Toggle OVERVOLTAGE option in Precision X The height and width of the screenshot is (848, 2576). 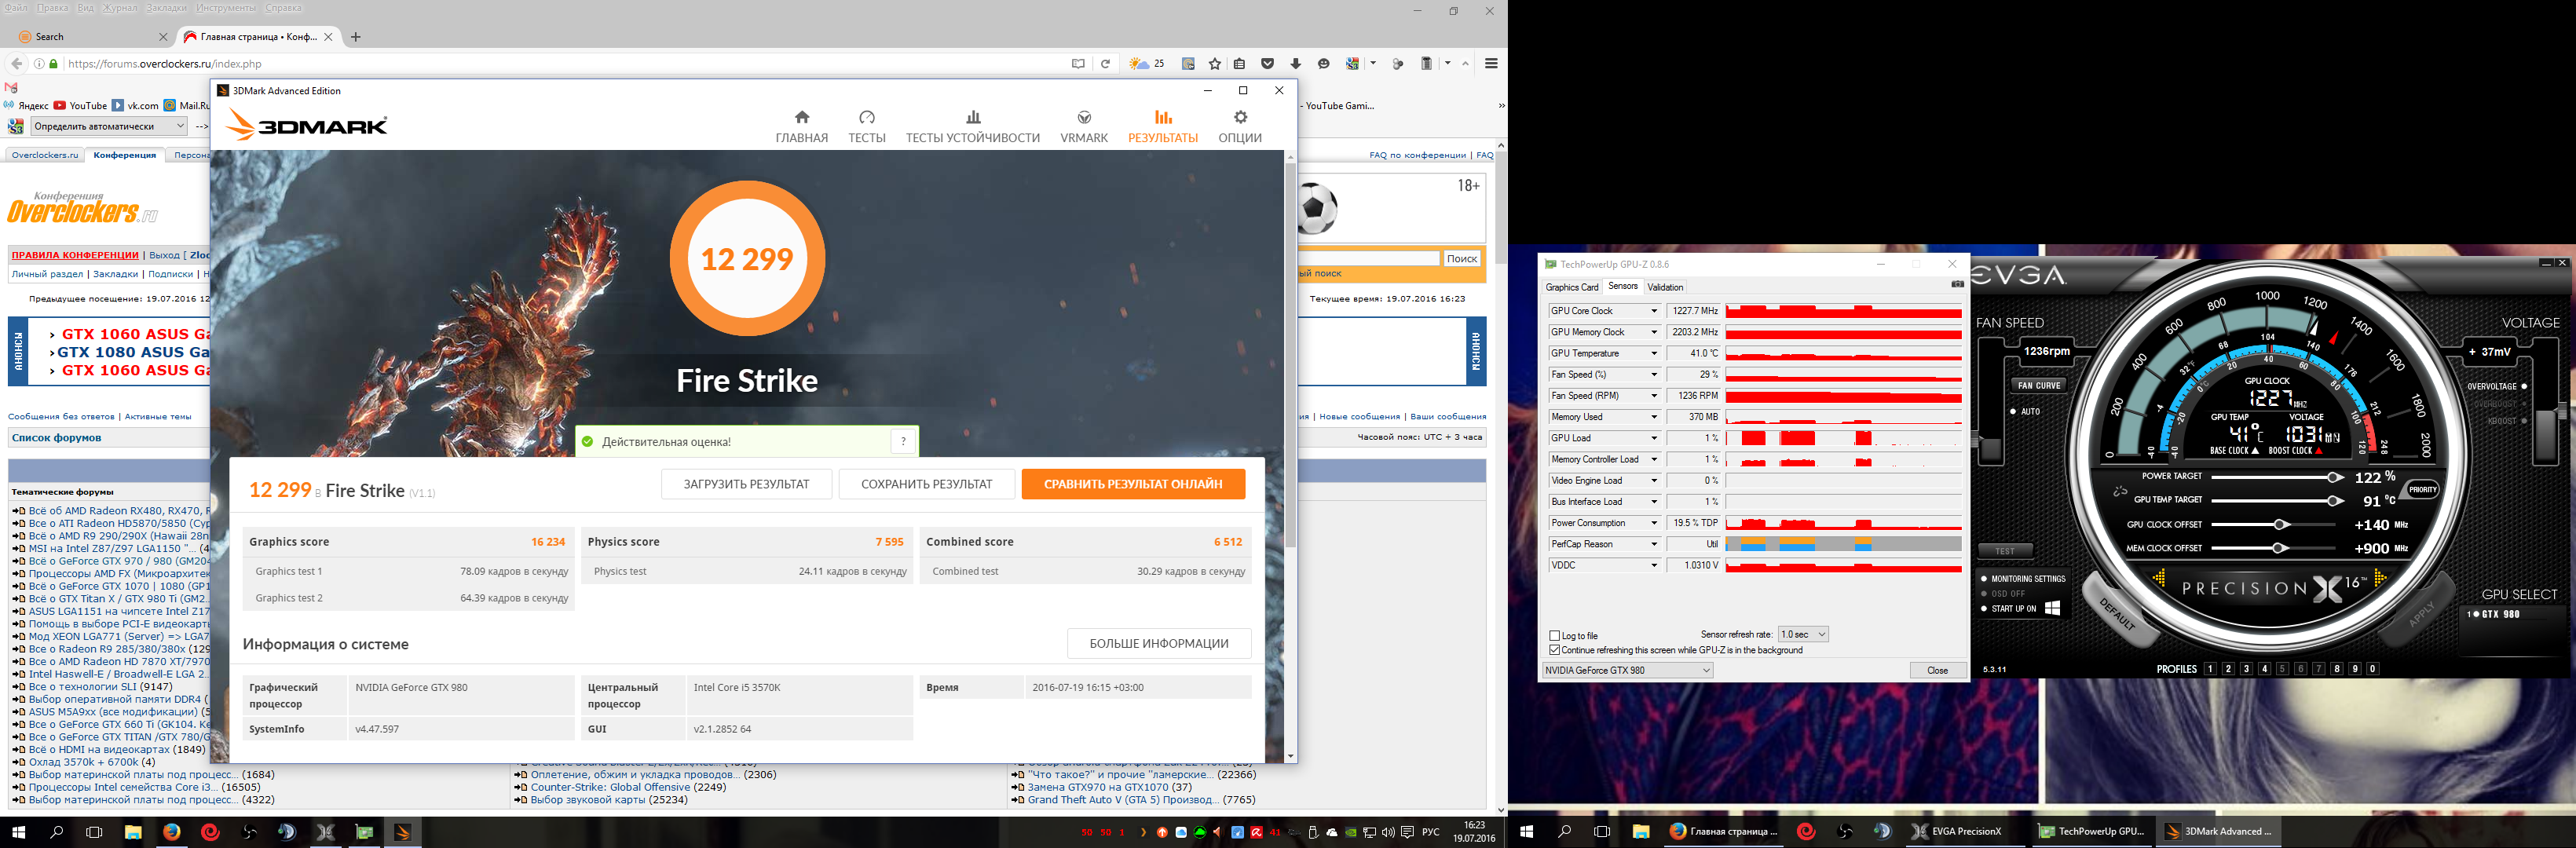click(2524, 386)
